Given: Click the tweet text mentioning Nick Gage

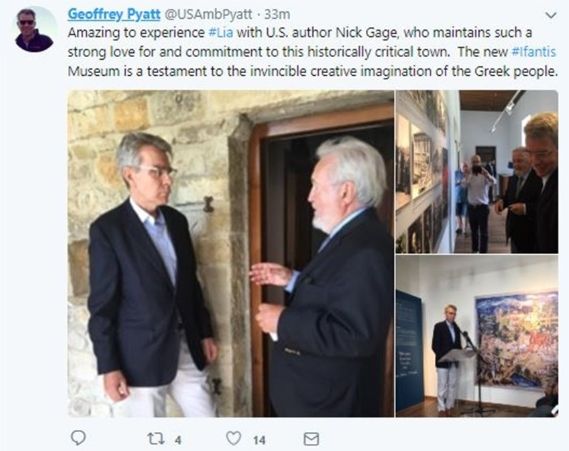Looking at the screenshot, I should click(x=300, y=33).
